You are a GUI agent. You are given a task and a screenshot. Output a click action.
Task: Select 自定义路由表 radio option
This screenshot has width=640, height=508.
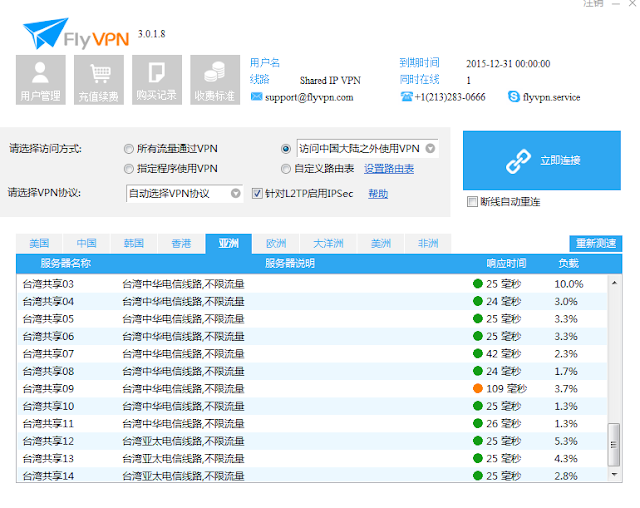[286, 169]
